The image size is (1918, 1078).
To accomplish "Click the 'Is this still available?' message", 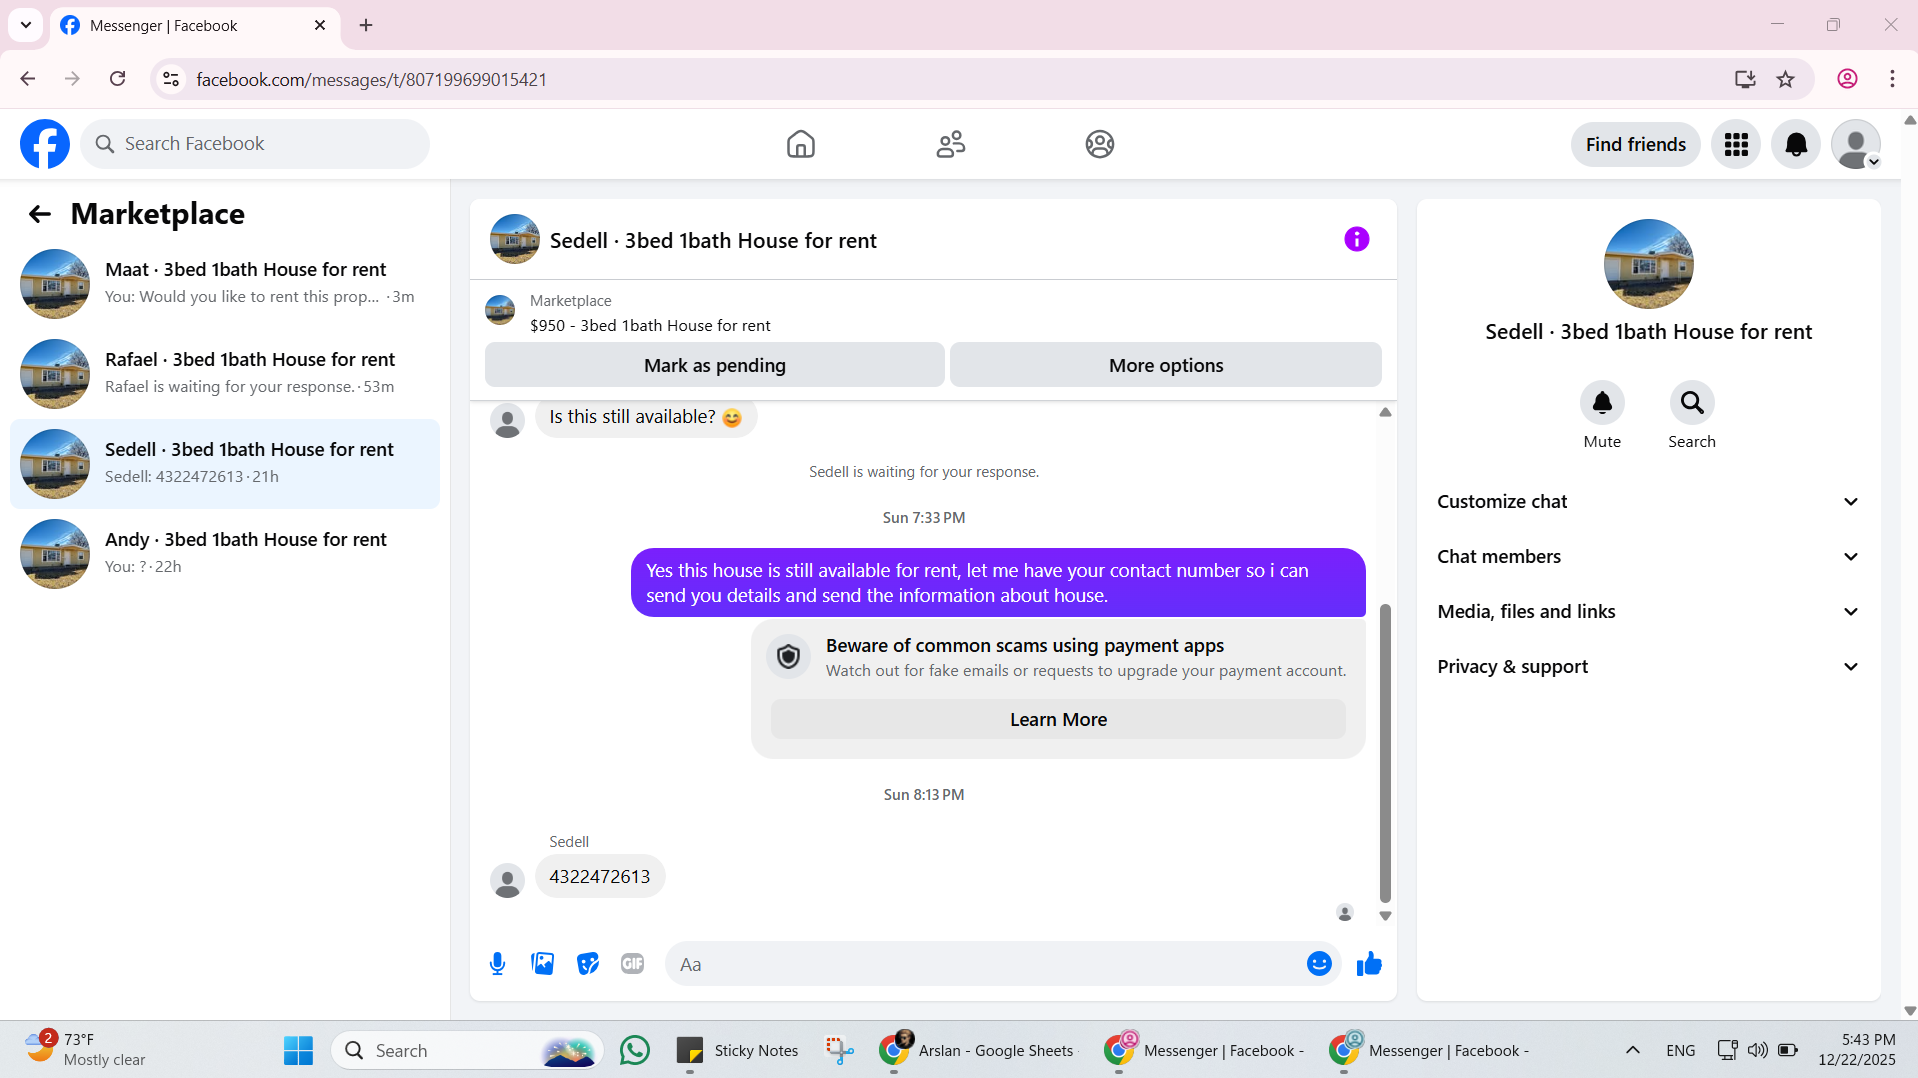I will (646, 417).
